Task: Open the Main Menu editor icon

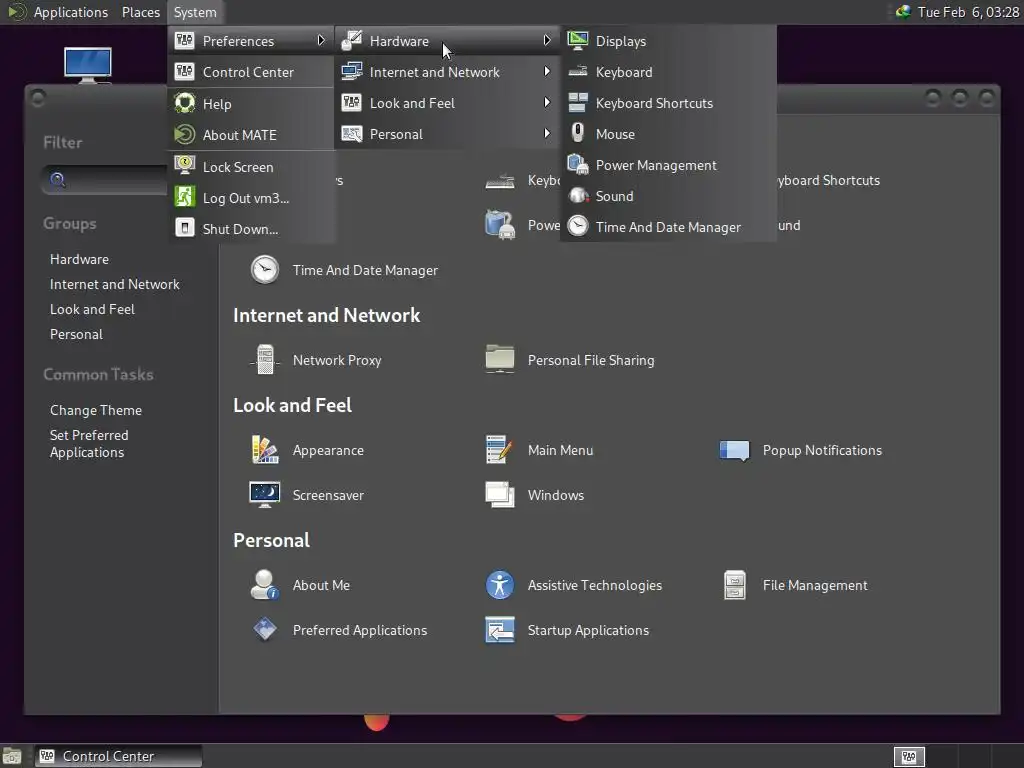Action: click(x=500, y=450)
